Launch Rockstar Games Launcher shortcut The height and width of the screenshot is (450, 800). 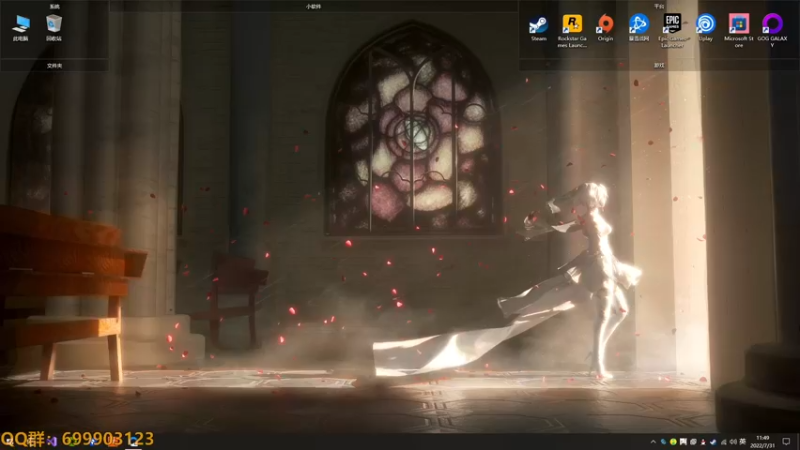click(x=572, y=31)
